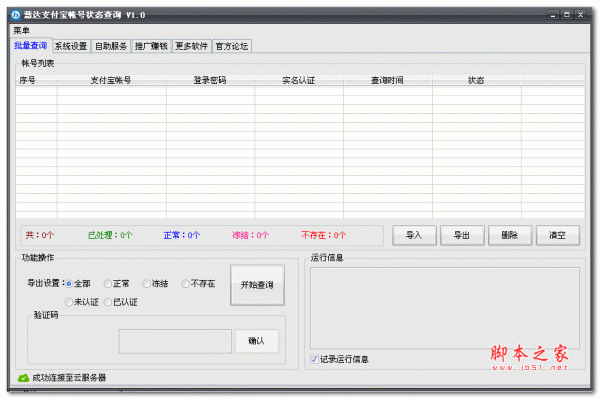Click the 支付宝帐号 column header
Screen dimensions: 600x399
click(111, 80)
